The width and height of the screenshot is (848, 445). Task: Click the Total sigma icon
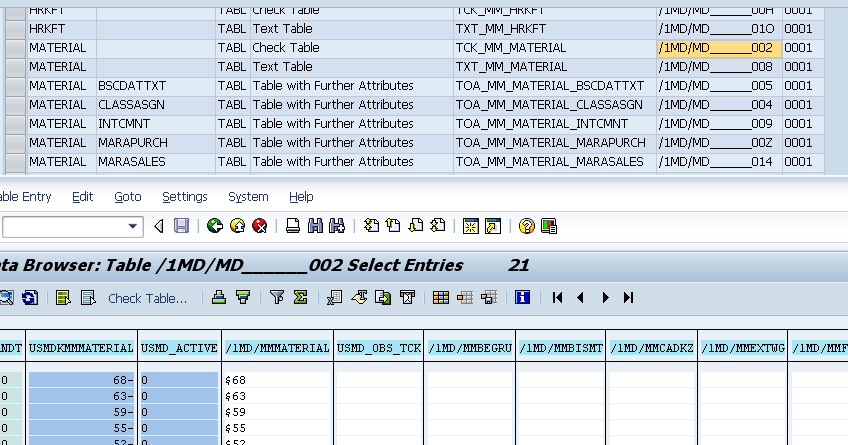pos(301,297)
